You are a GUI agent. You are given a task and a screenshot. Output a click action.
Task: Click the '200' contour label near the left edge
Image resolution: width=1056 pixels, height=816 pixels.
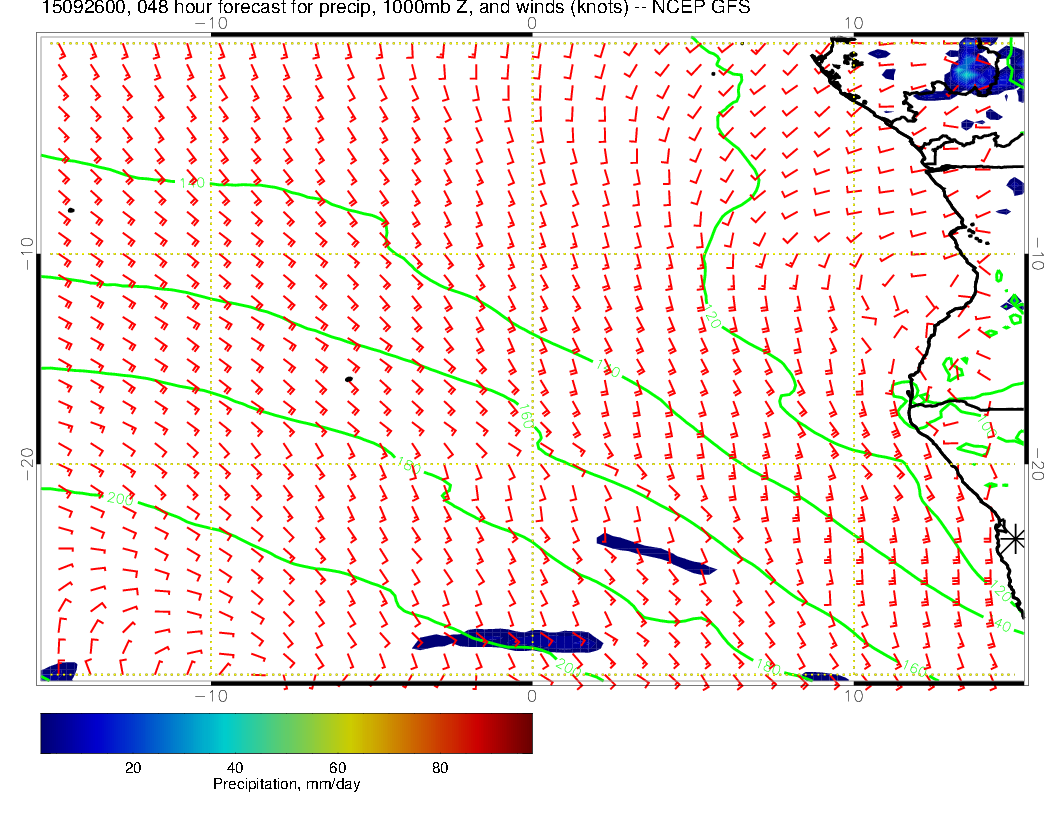click(120, 499)
